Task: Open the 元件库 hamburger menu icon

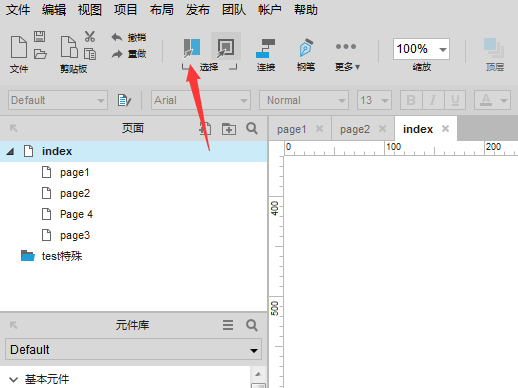Action: (228, 325)
